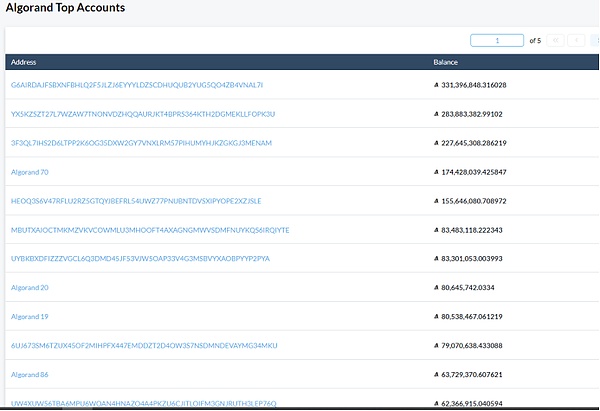The width and height of the screenshot is (600, 411).
Task: Click the previous page arrow button
Action: point(576,40)
